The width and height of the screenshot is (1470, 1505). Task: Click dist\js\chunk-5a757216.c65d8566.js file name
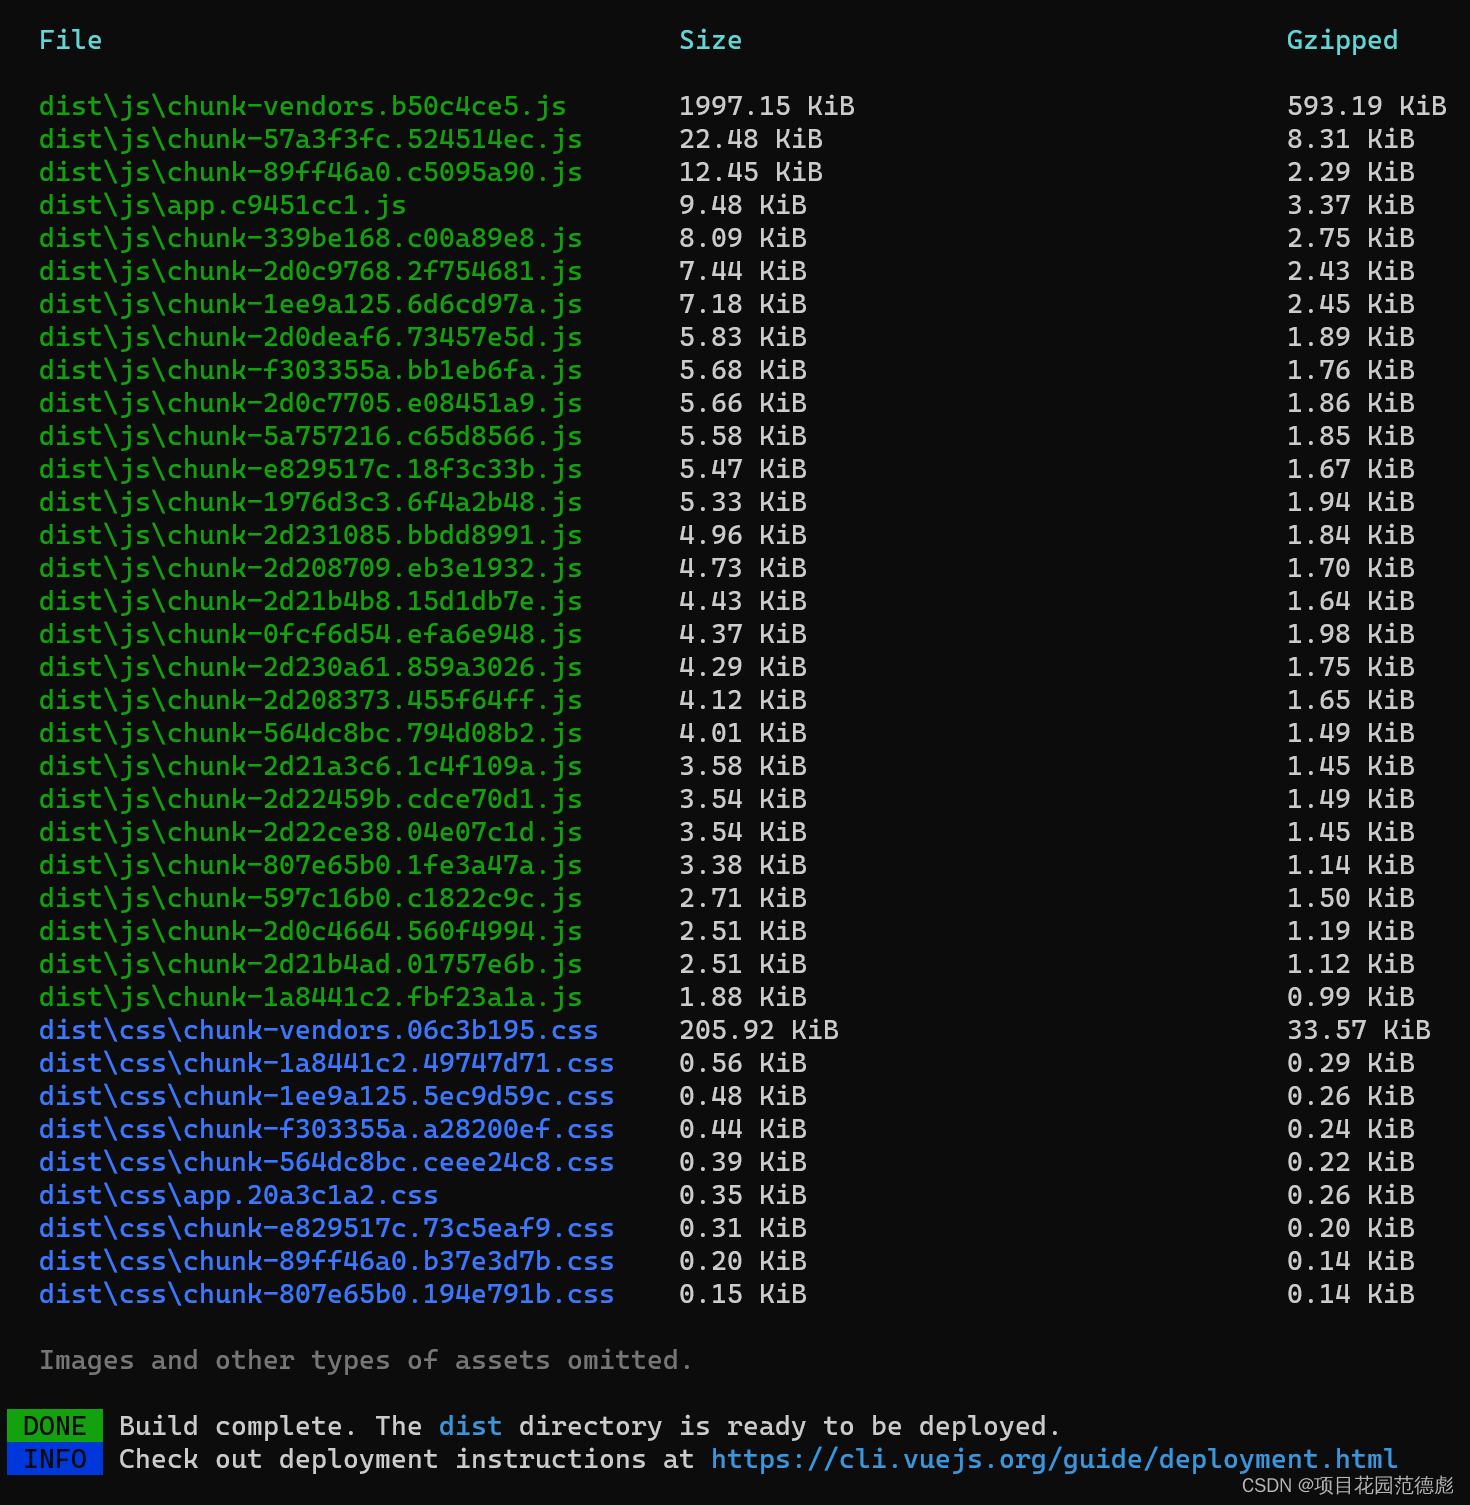[311, 436]
